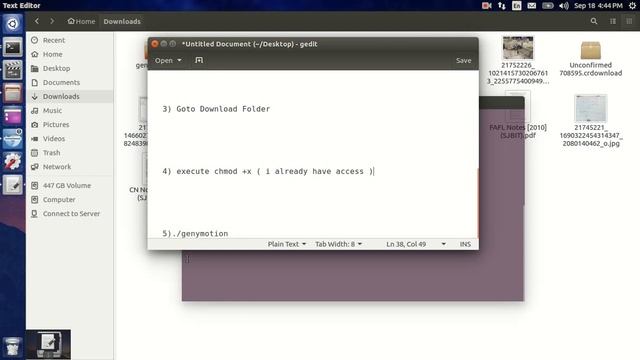Launch Terminal from the launcher

12,47
